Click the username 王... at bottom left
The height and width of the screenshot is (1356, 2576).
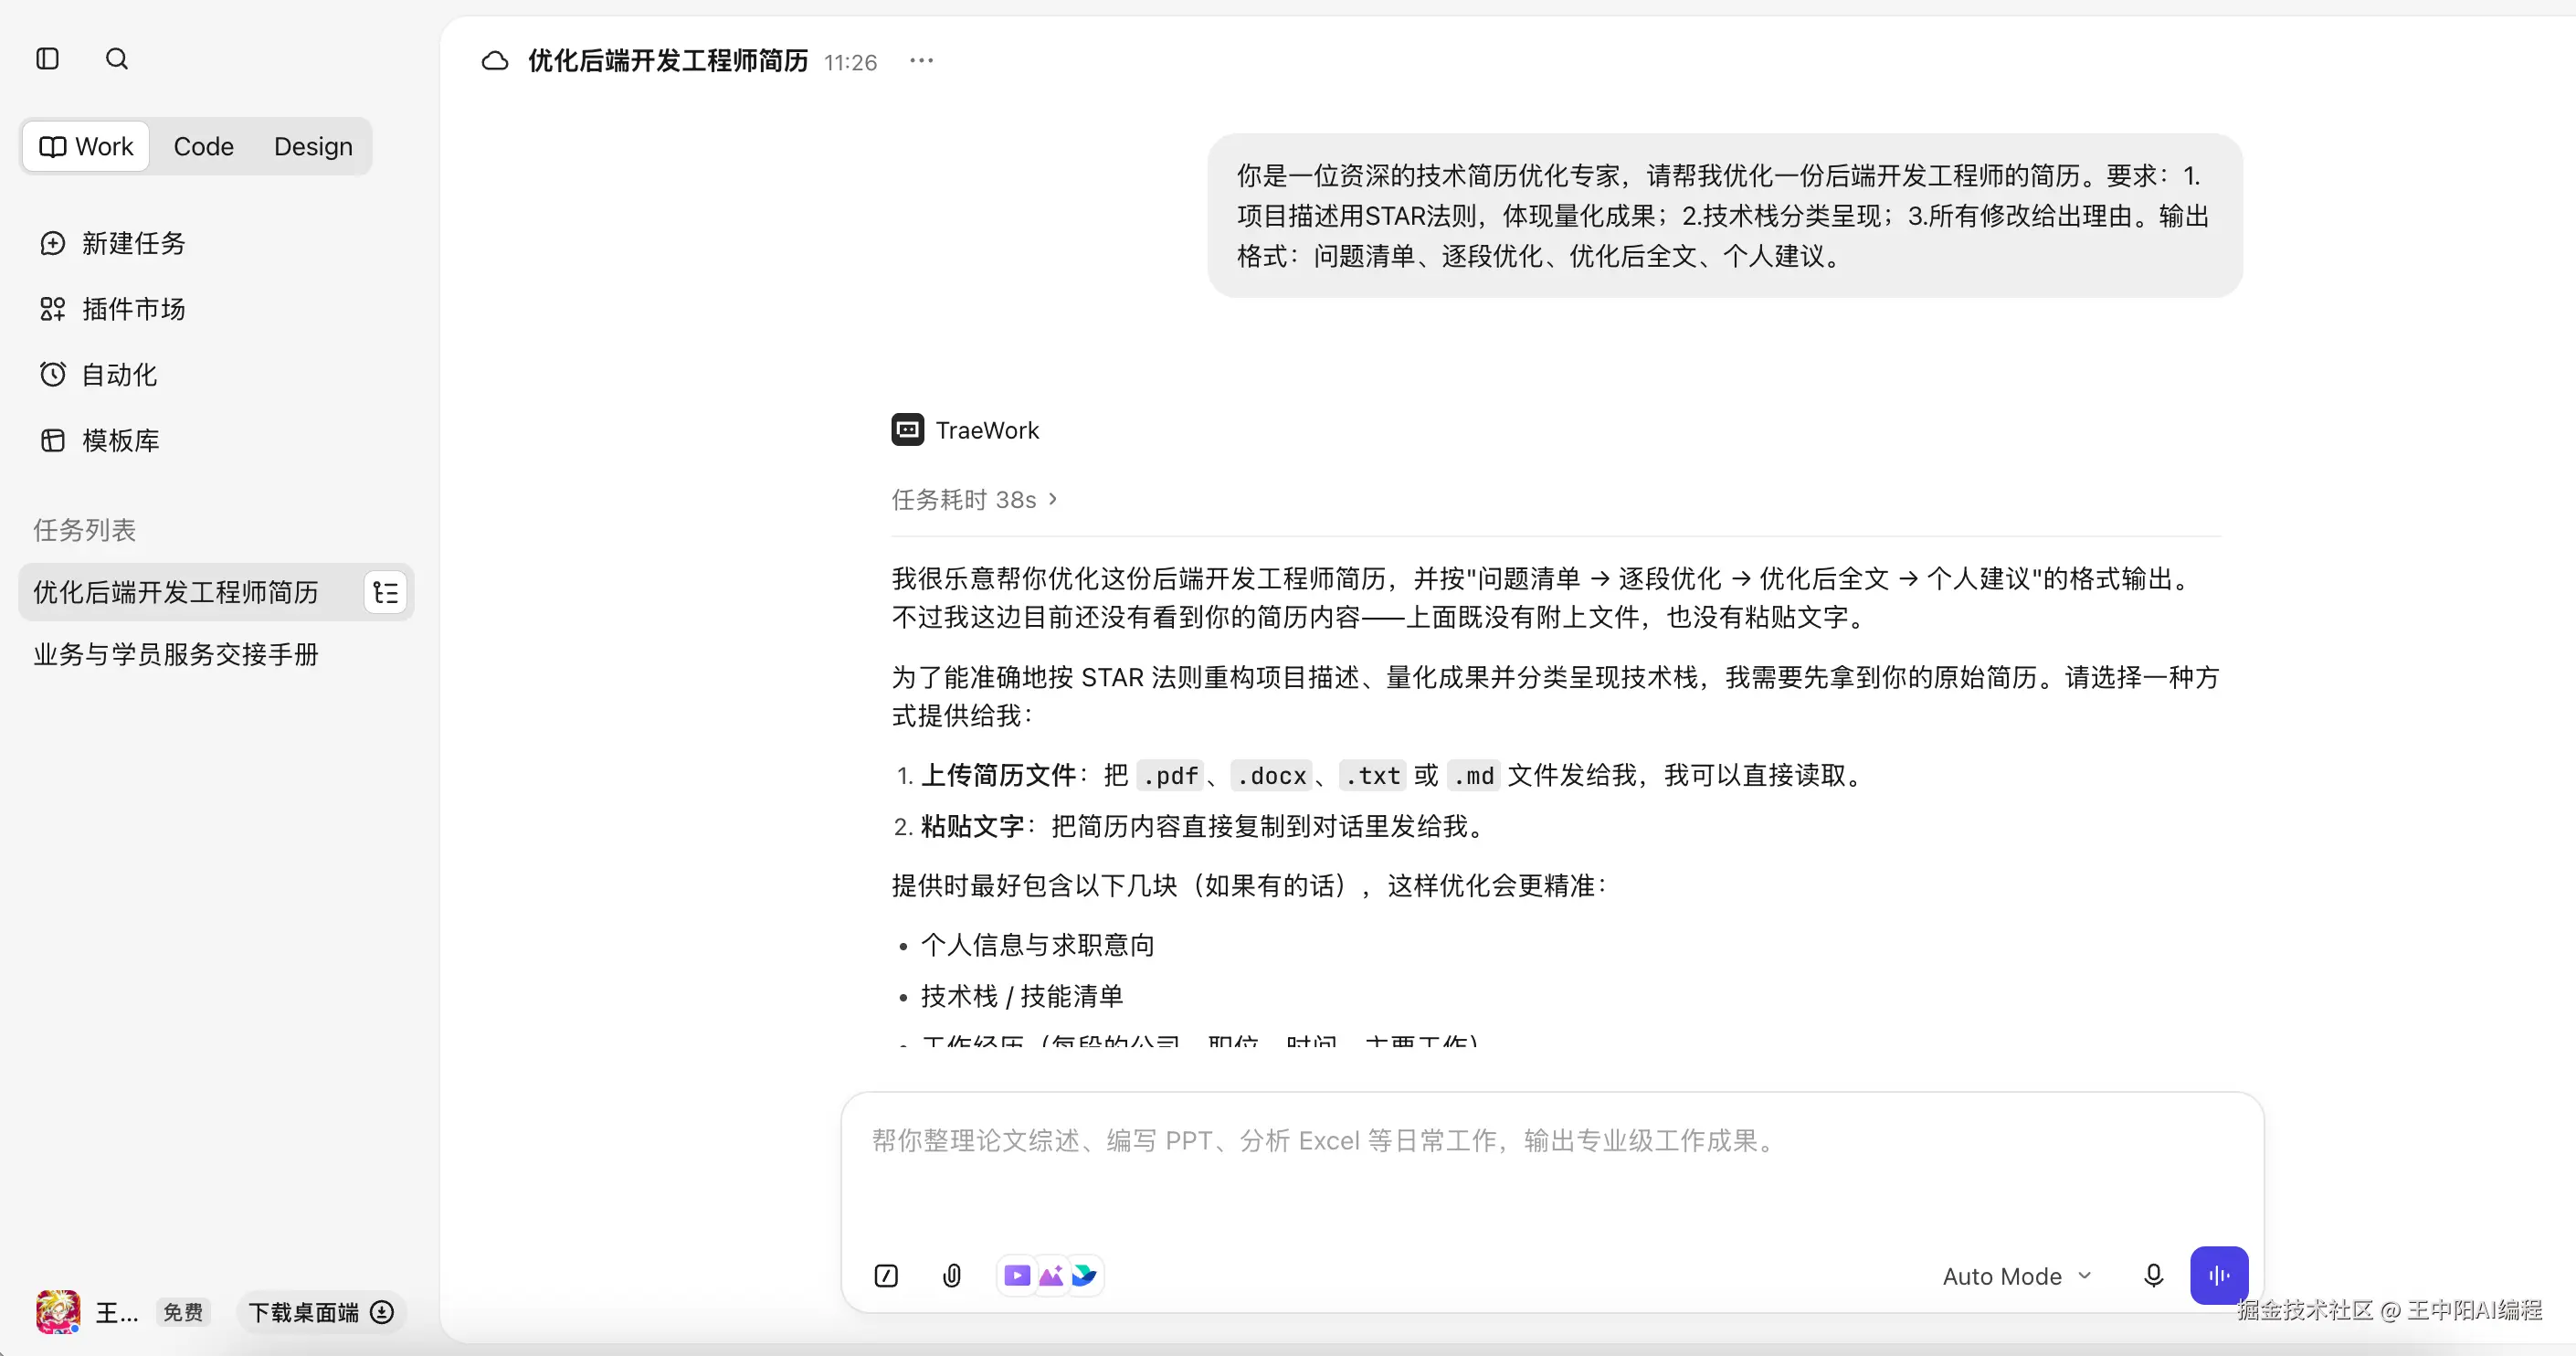pos(117,1312)
